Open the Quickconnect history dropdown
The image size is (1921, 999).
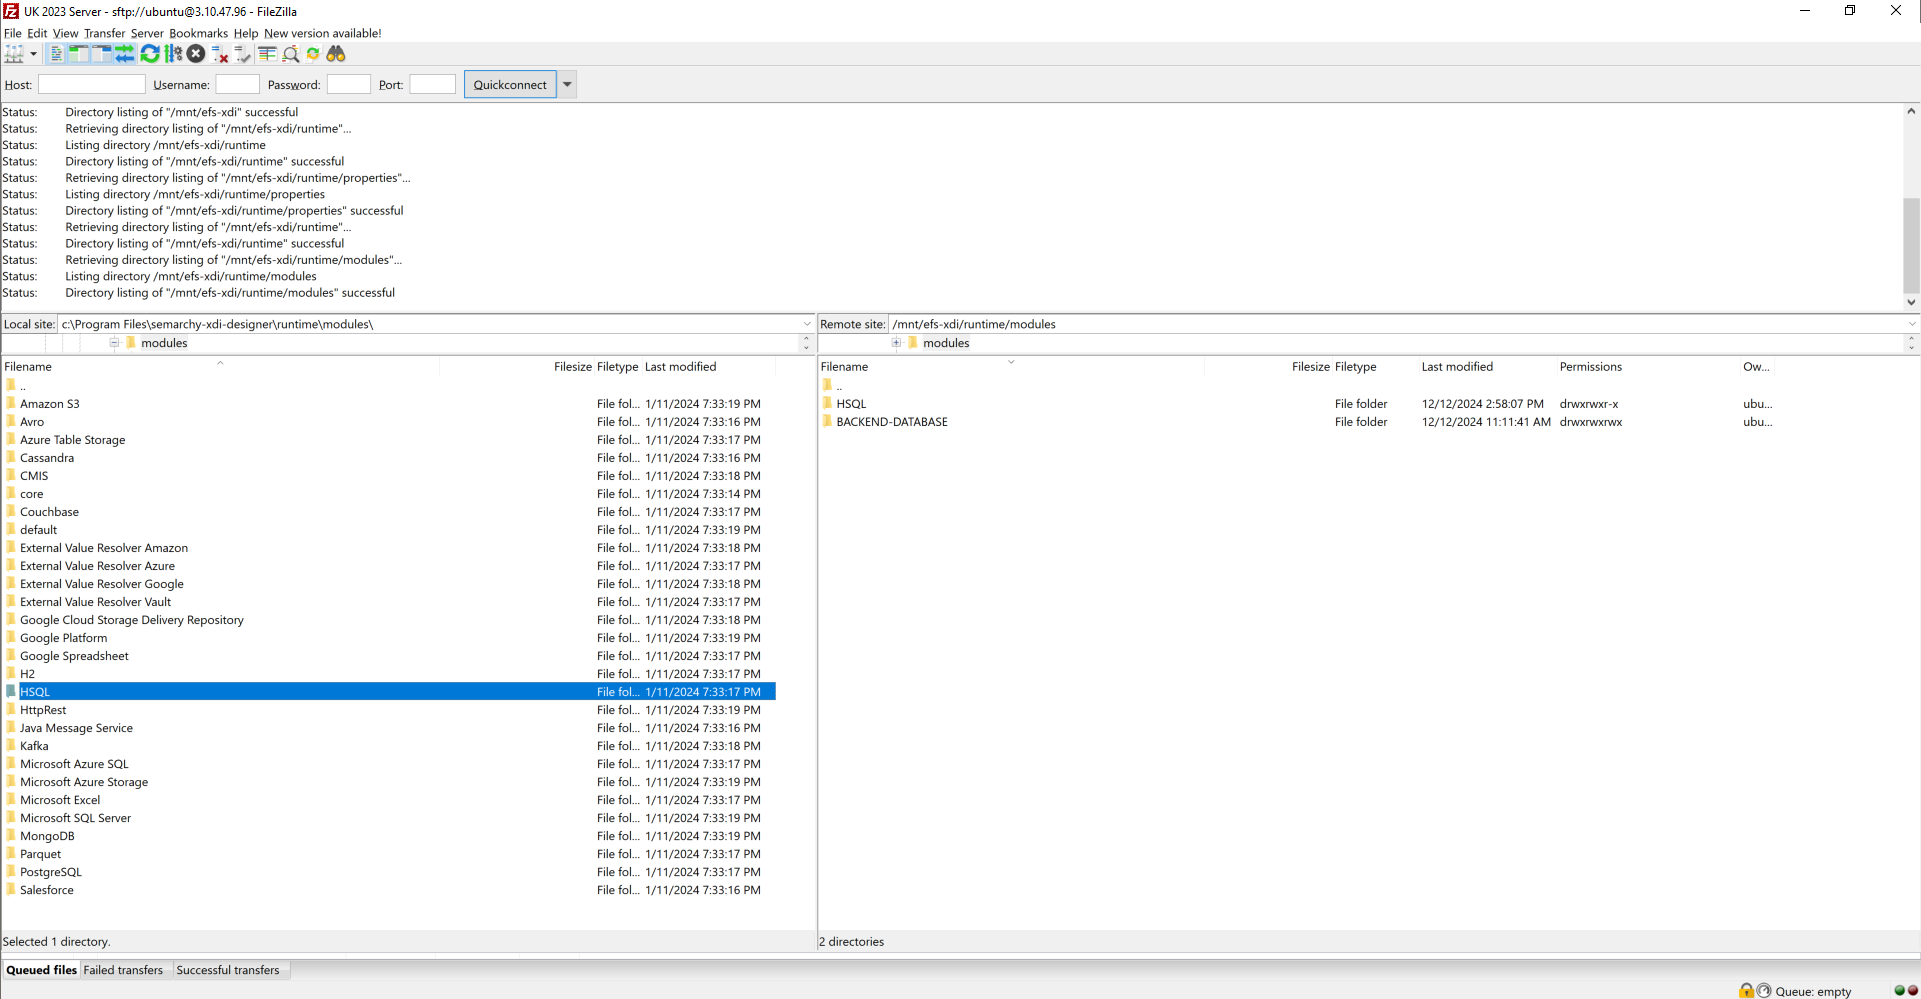point(568,85)
